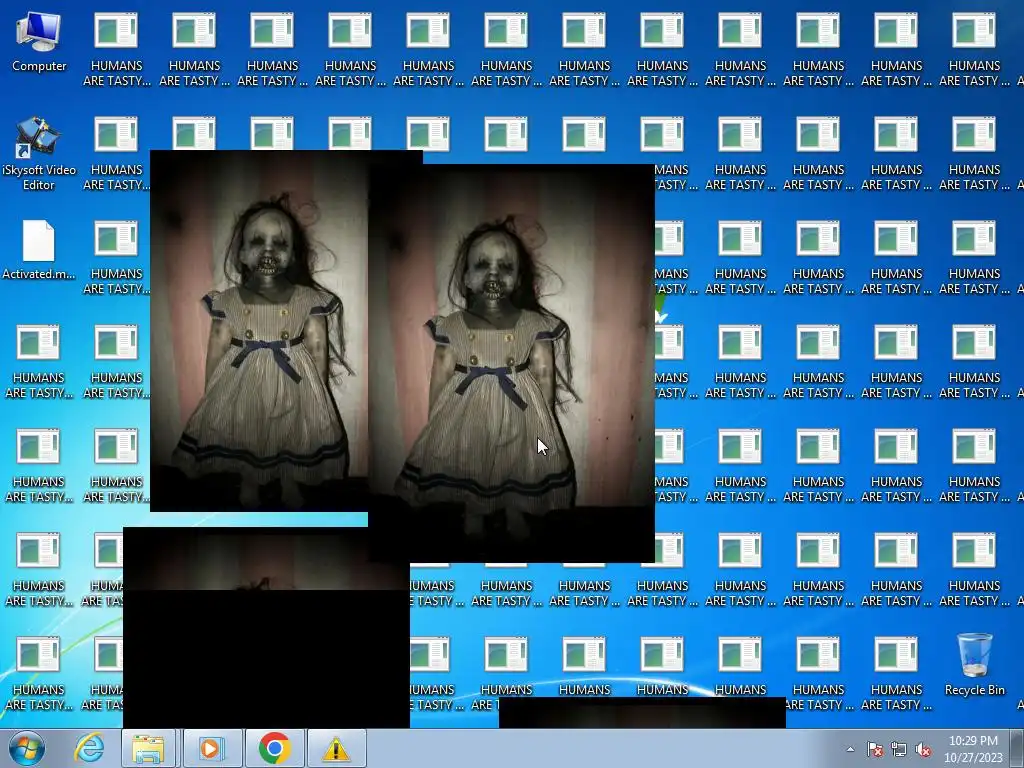
Task: Open the muted volume tray icon
Action: click(x=923, y=749)
